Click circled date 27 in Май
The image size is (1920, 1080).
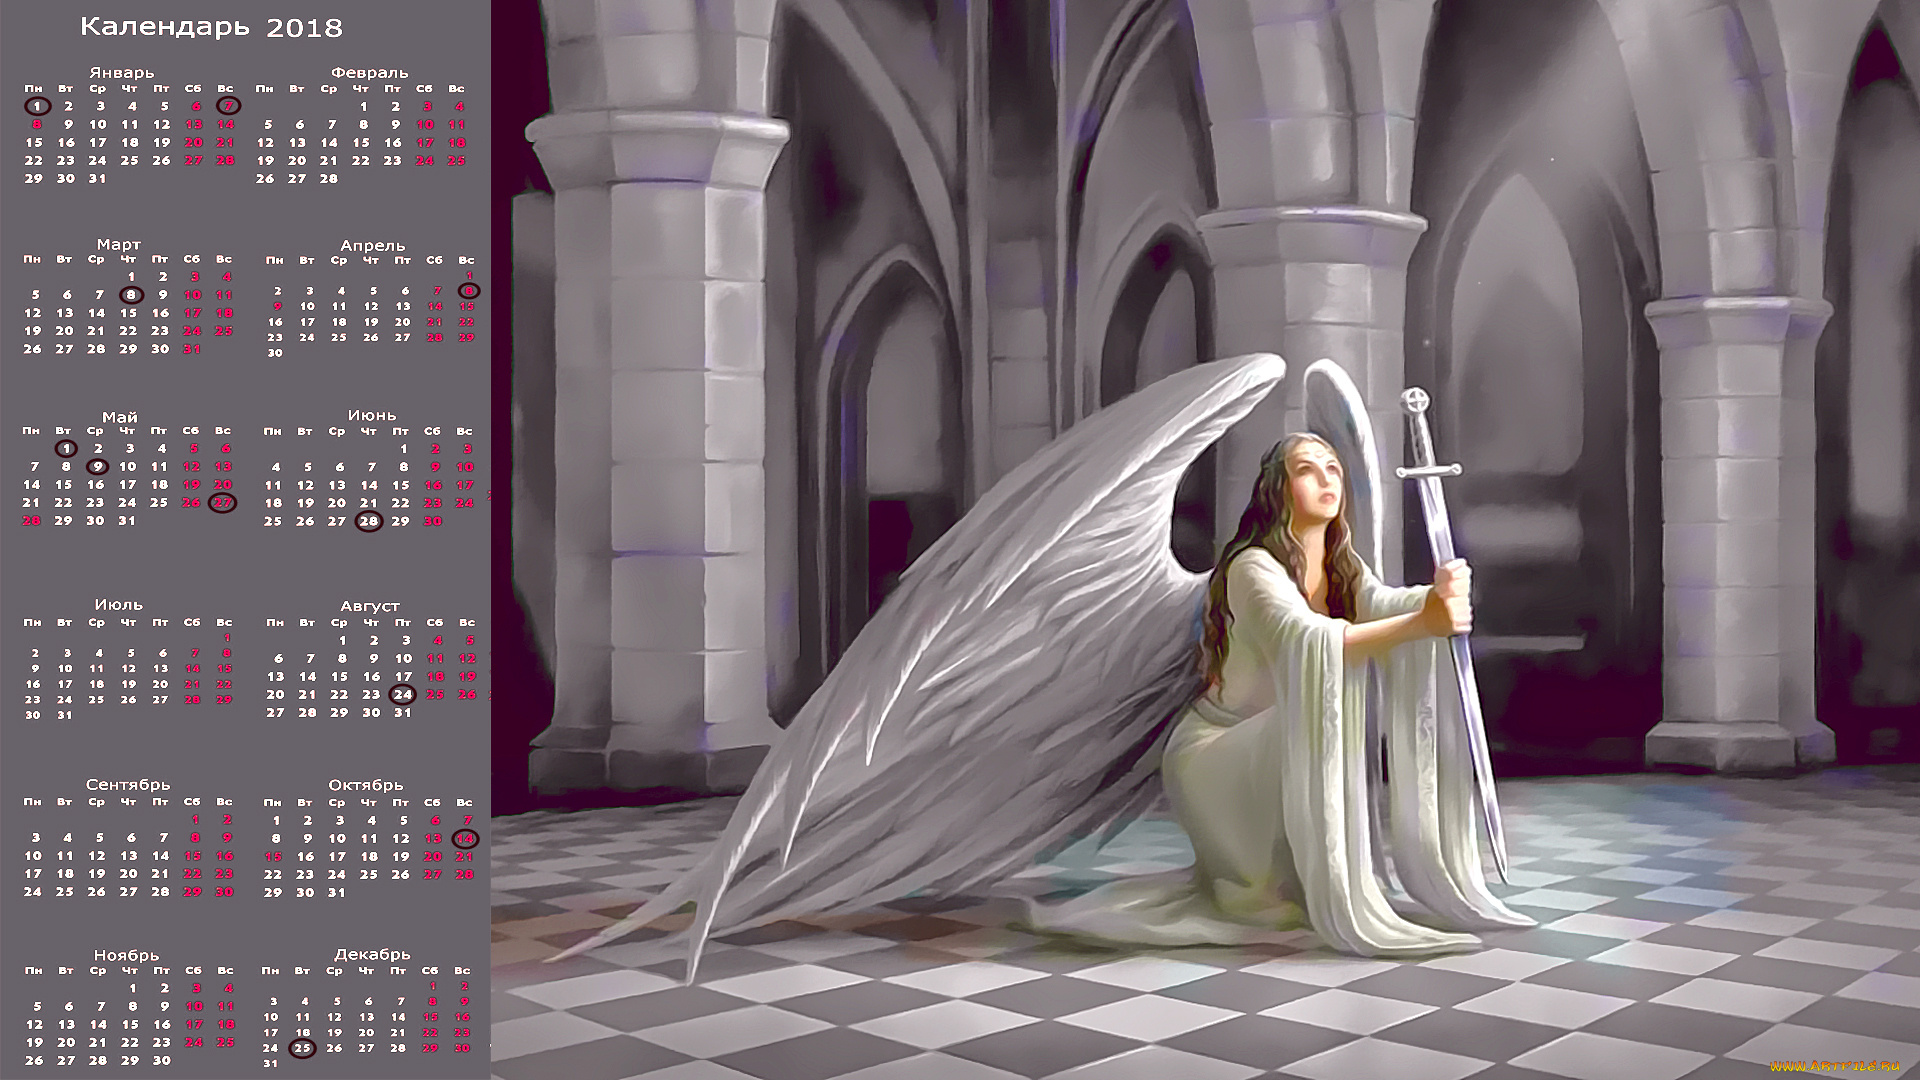pyautogui.click(x=222, y=503)
